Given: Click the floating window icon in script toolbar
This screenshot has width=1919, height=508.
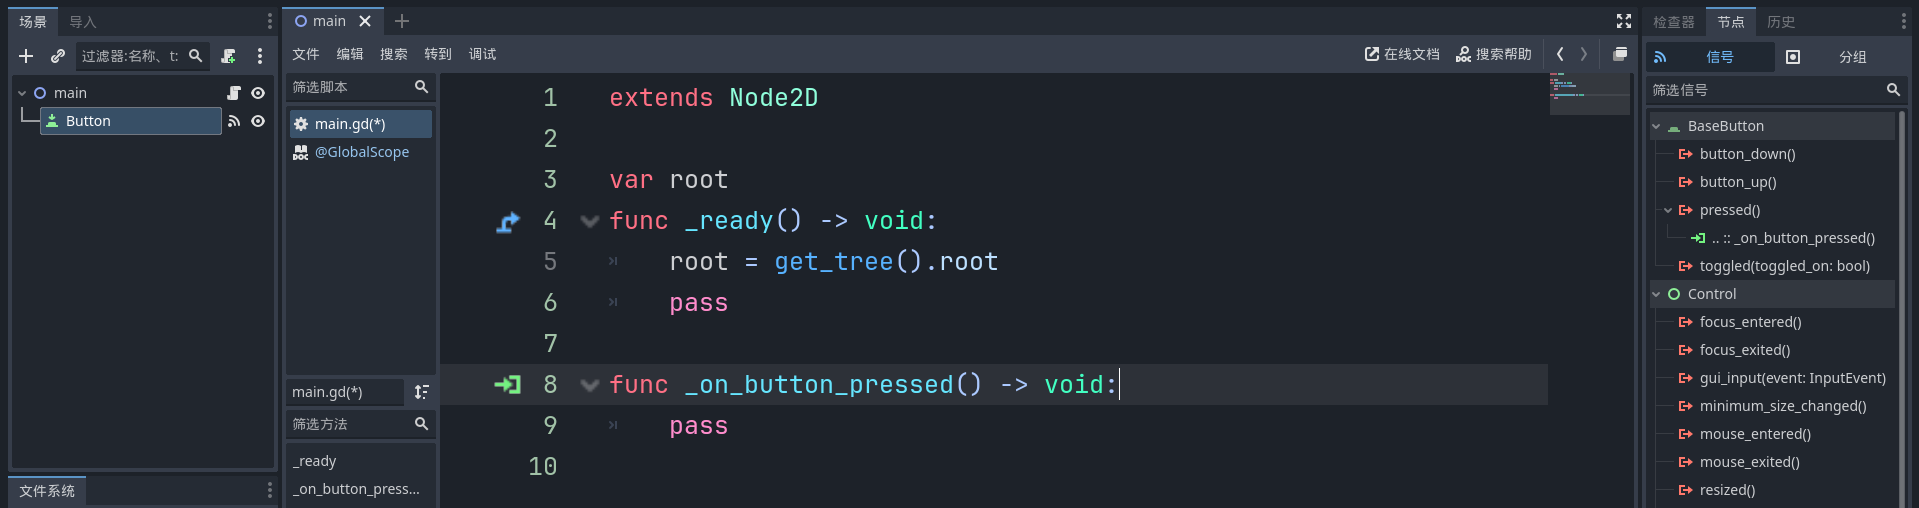Looking at the screenshot, I should coord(1620,54).
